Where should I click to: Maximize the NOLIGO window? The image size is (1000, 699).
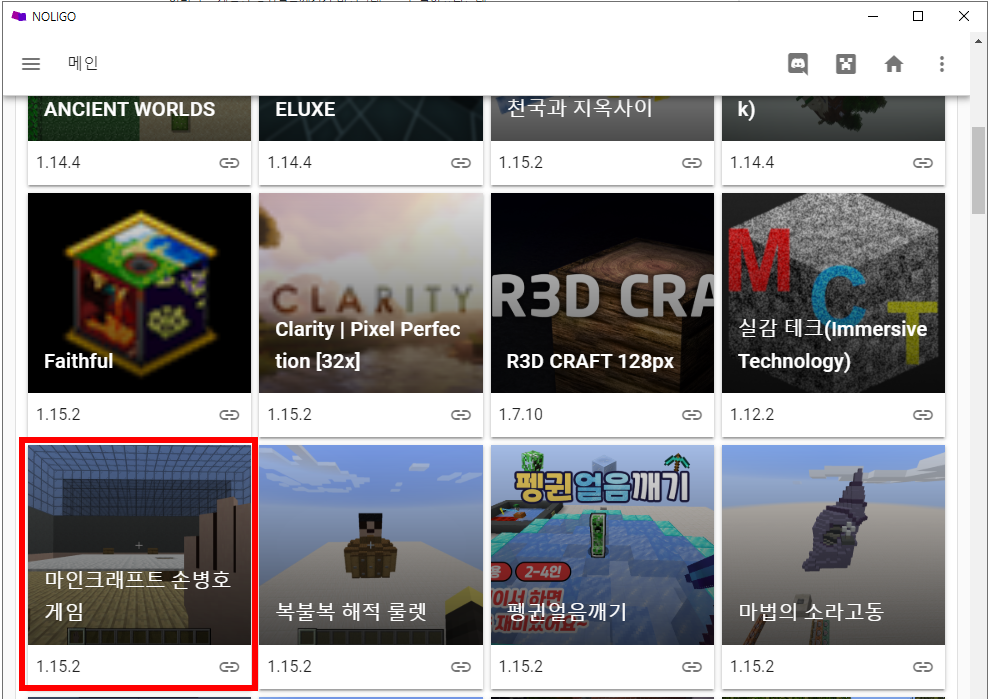click(918, 16)
